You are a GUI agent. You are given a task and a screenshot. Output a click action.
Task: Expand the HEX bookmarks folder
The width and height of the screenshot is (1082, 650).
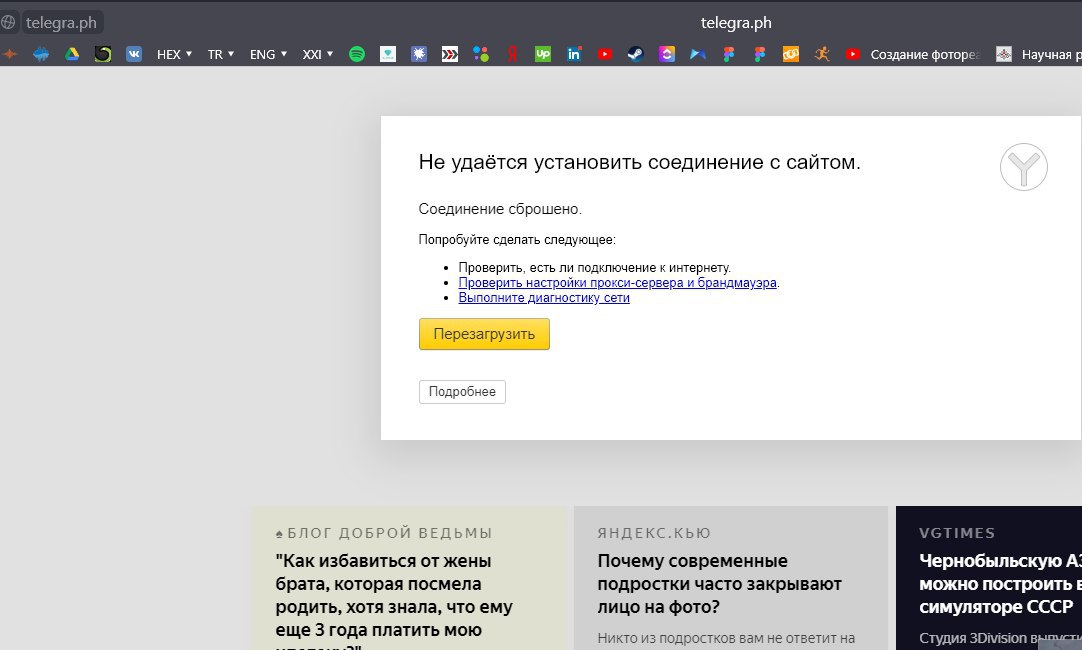point(174,54)
